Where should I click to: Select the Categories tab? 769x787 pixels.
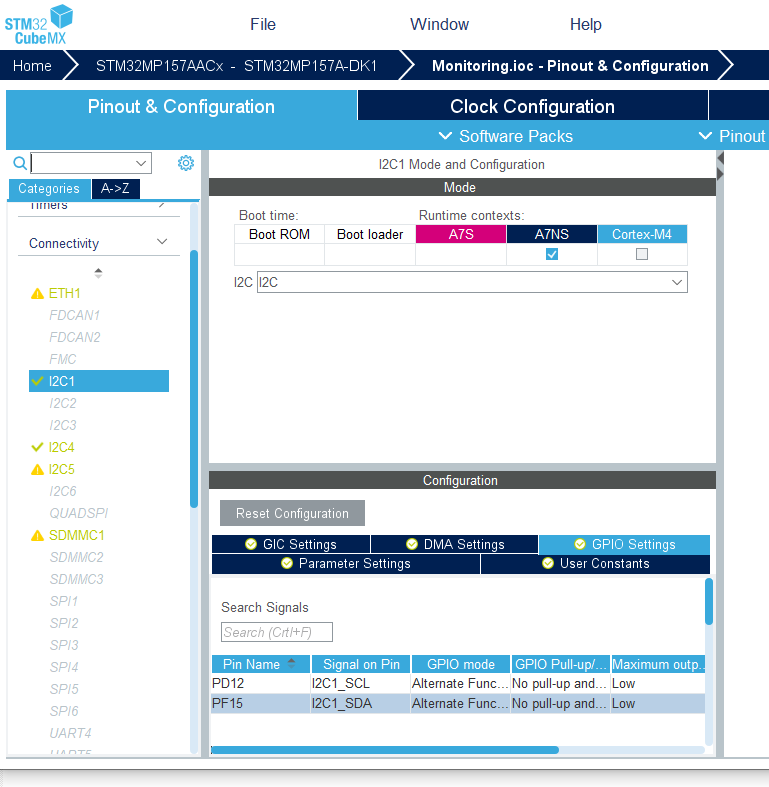[x=49, y=189]
